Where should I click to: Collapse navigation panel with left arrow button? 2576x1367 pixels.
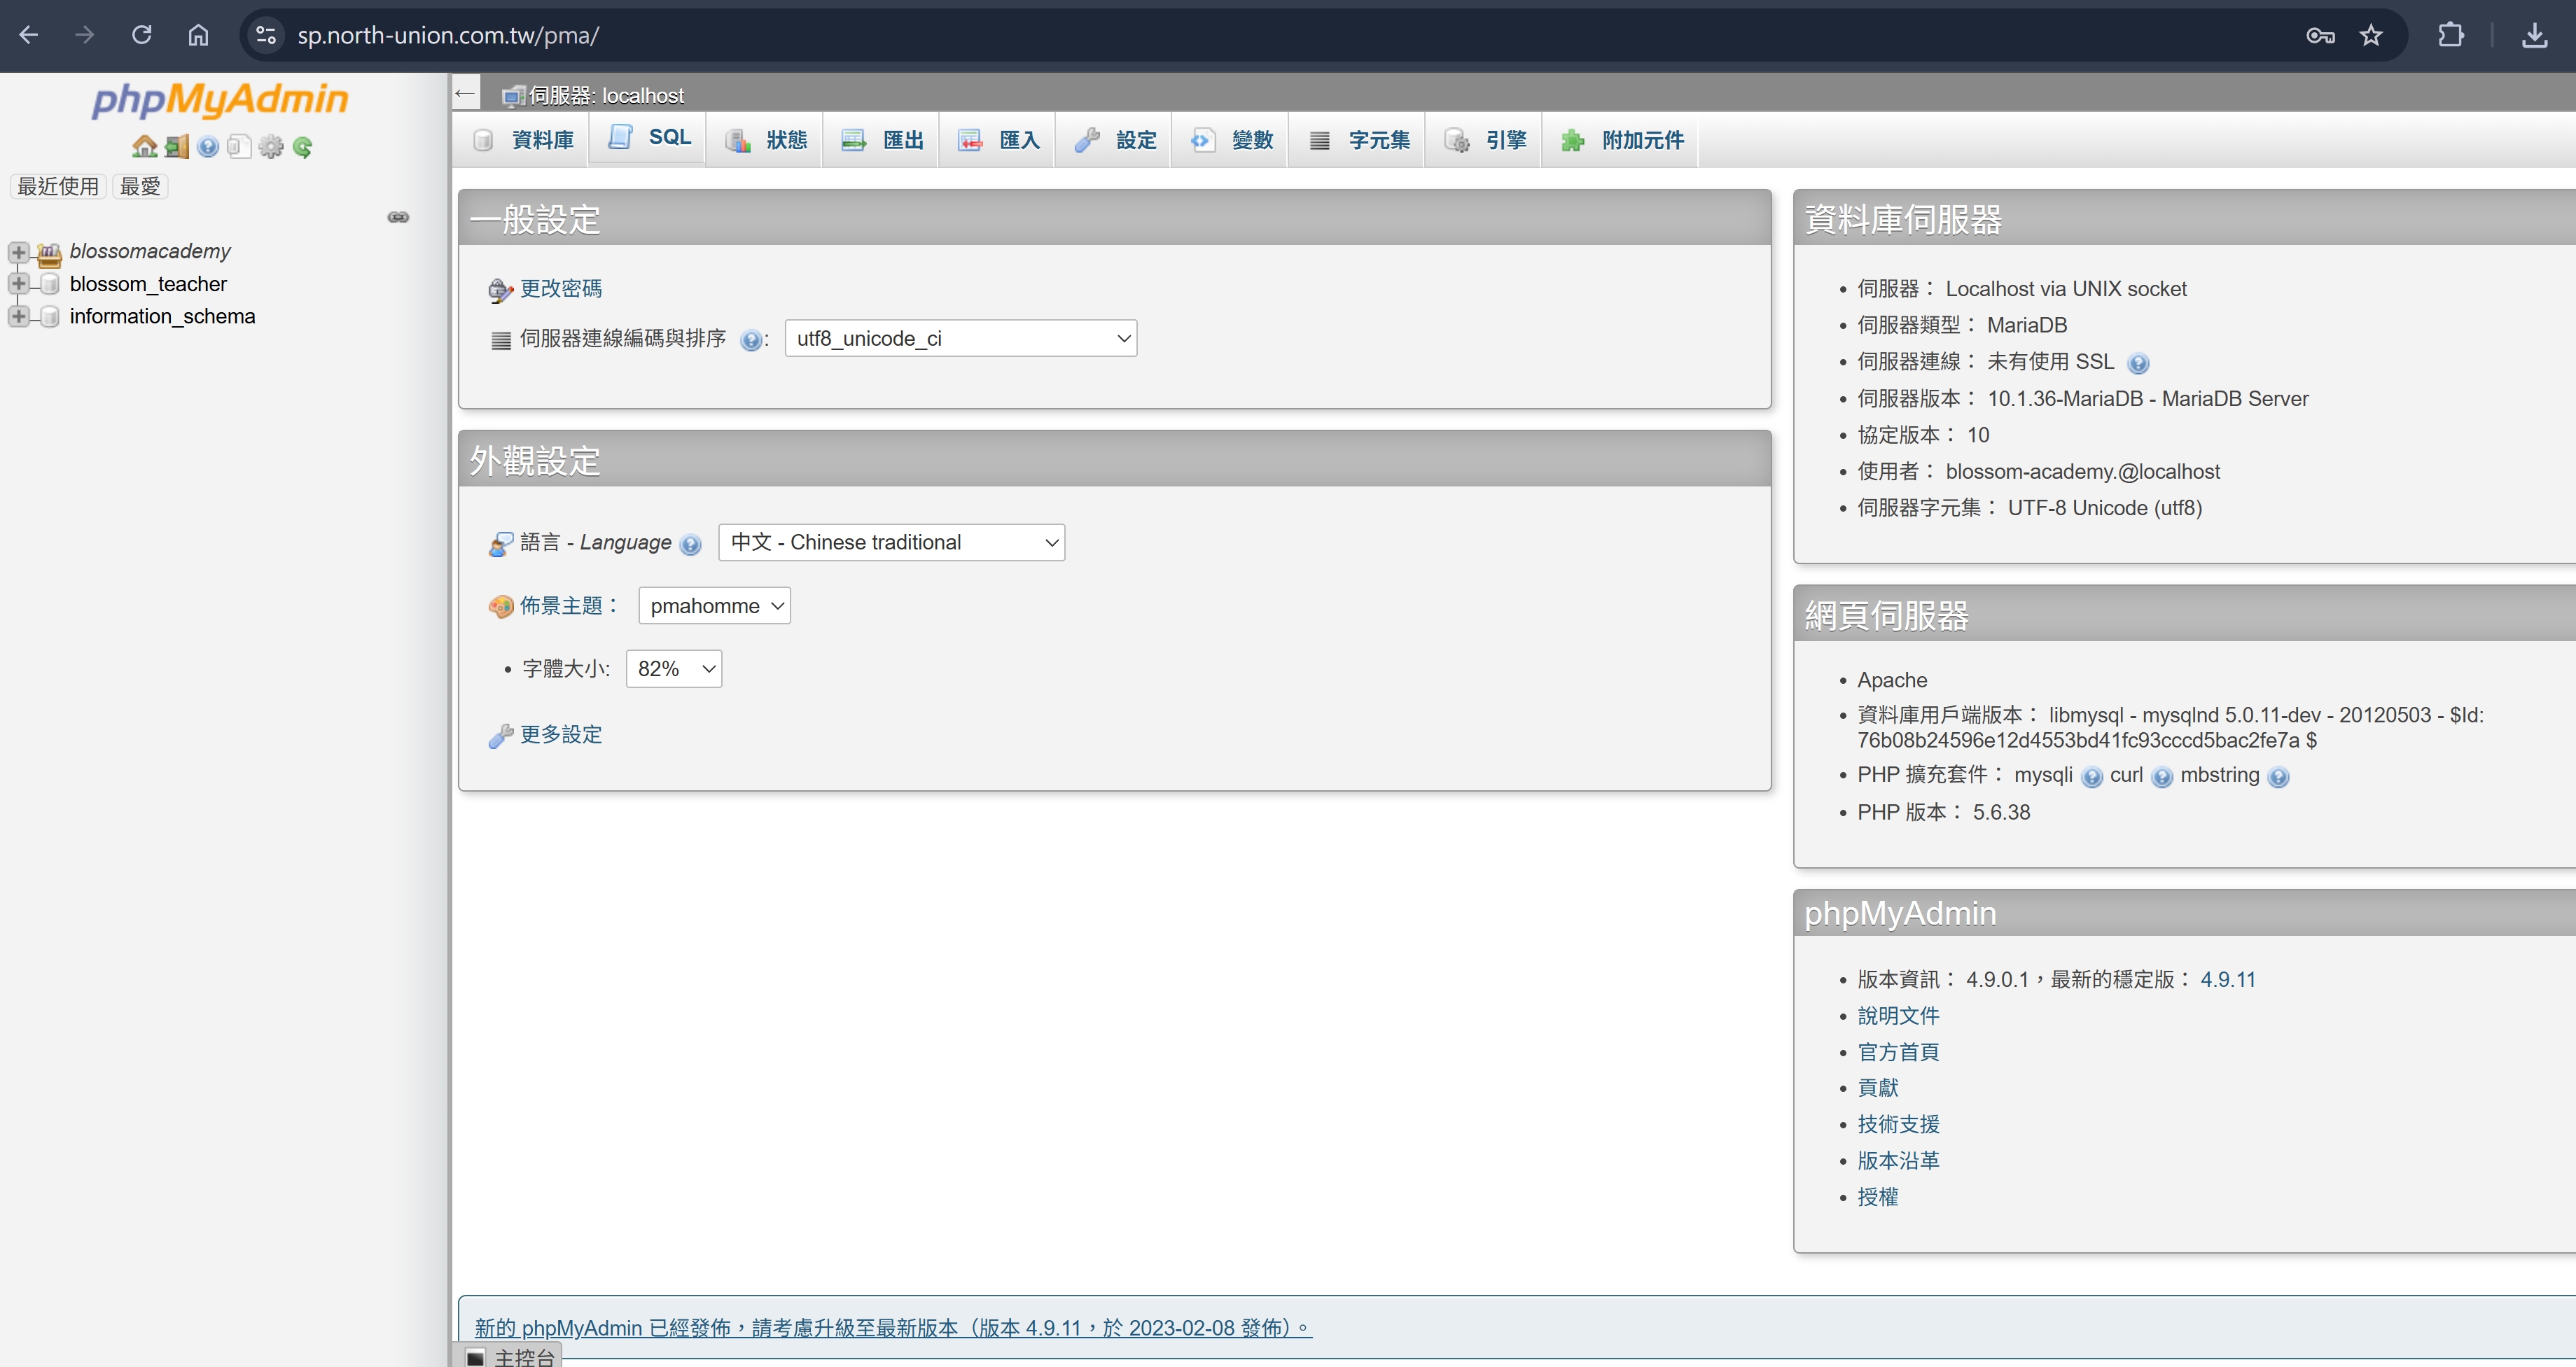[x=465, y=94]
